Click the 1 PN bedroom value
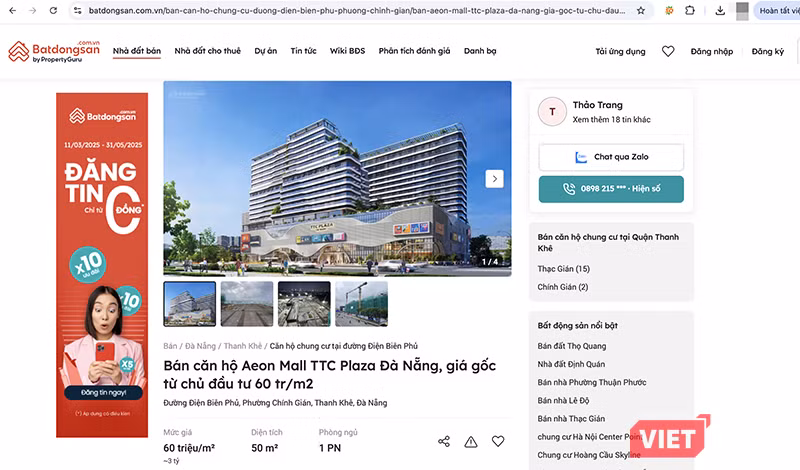Screen dimensions: 800x470 [330, 448]
